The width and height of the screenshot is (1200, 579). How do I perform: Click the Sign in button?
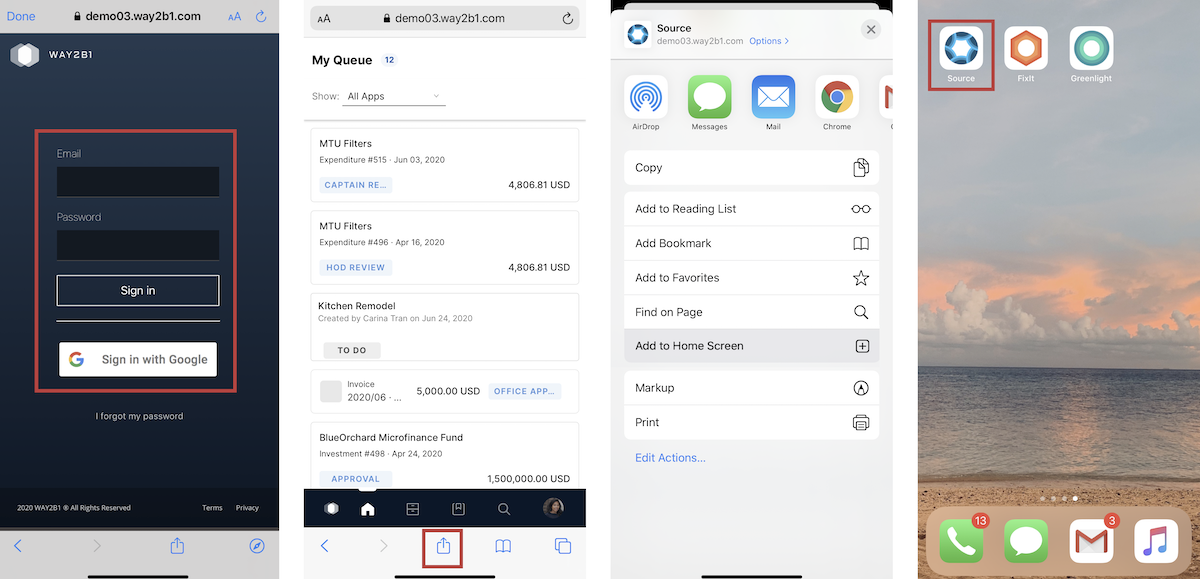138,291
